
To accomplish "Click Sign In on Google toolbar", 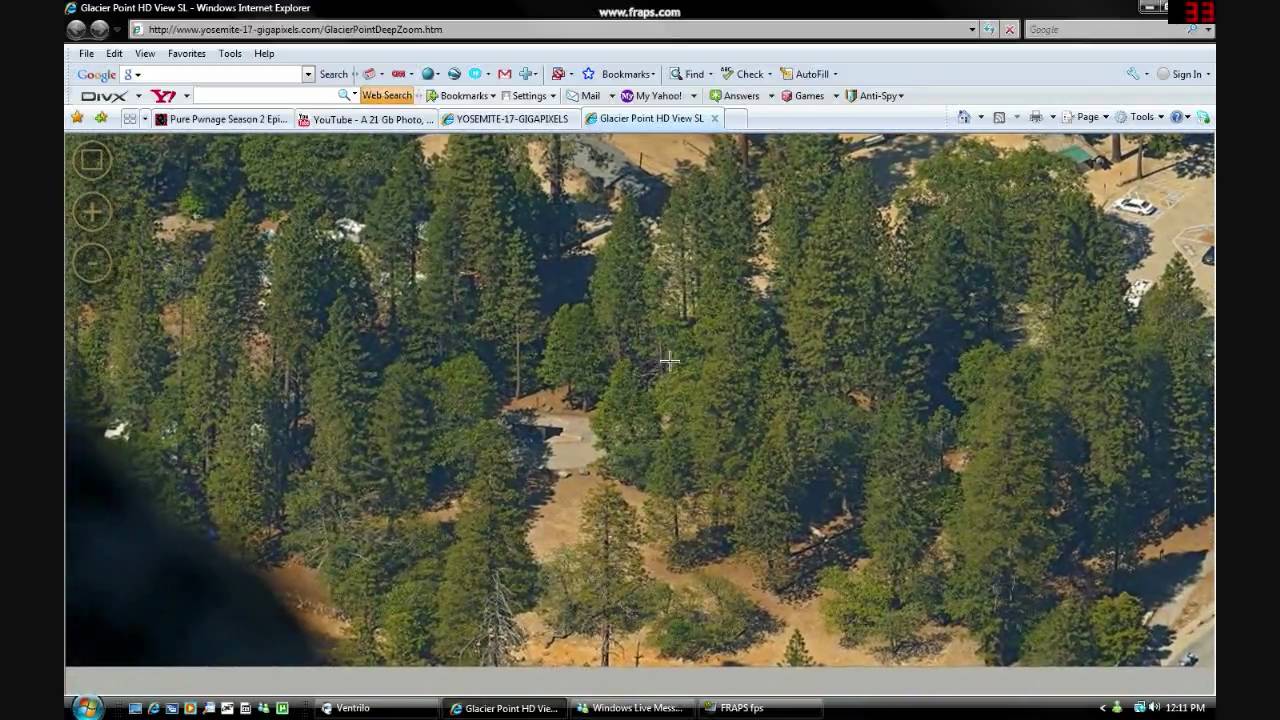I will click(x=1184, y=74).
